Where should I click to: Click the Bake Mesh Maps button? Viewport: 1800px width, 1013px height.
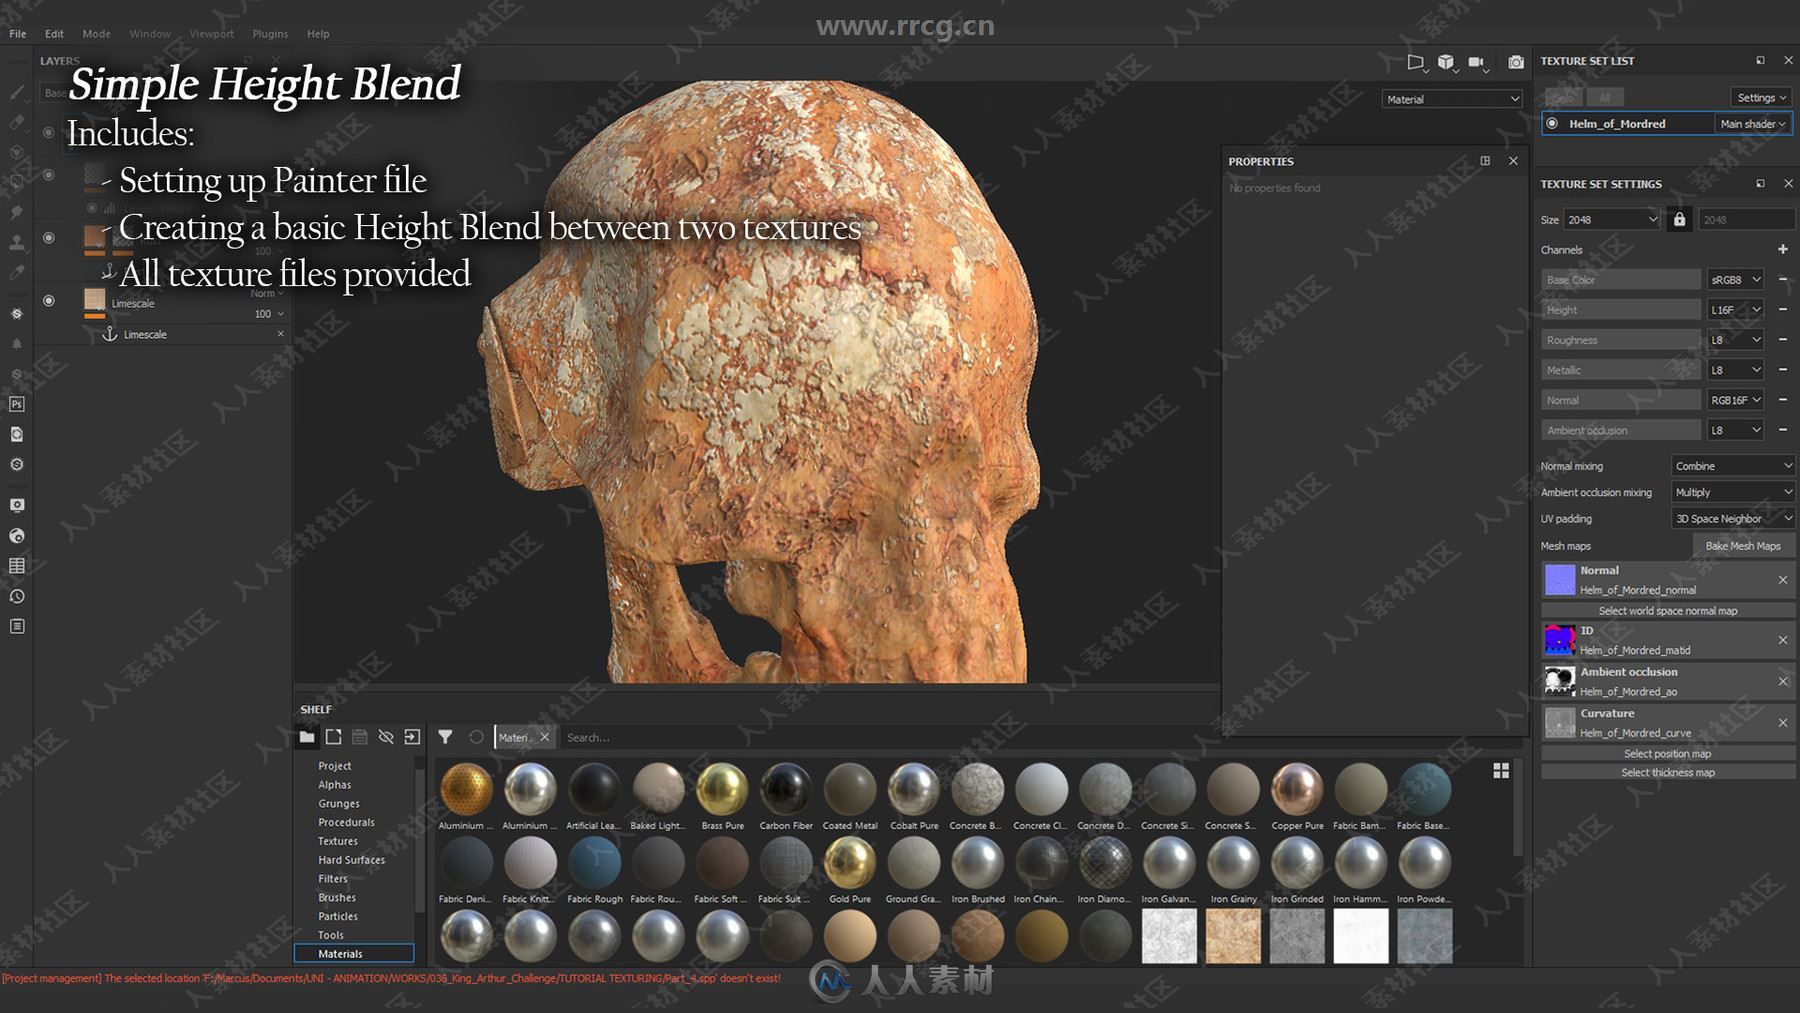1743,546
